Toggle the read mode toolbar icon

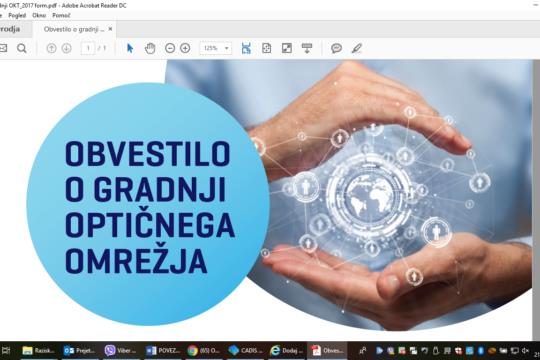coord(307,48)
